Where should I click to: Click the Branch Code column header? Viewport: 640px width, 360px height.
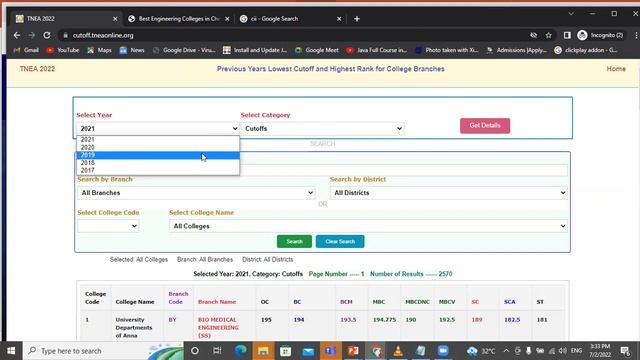click(178, 298)
